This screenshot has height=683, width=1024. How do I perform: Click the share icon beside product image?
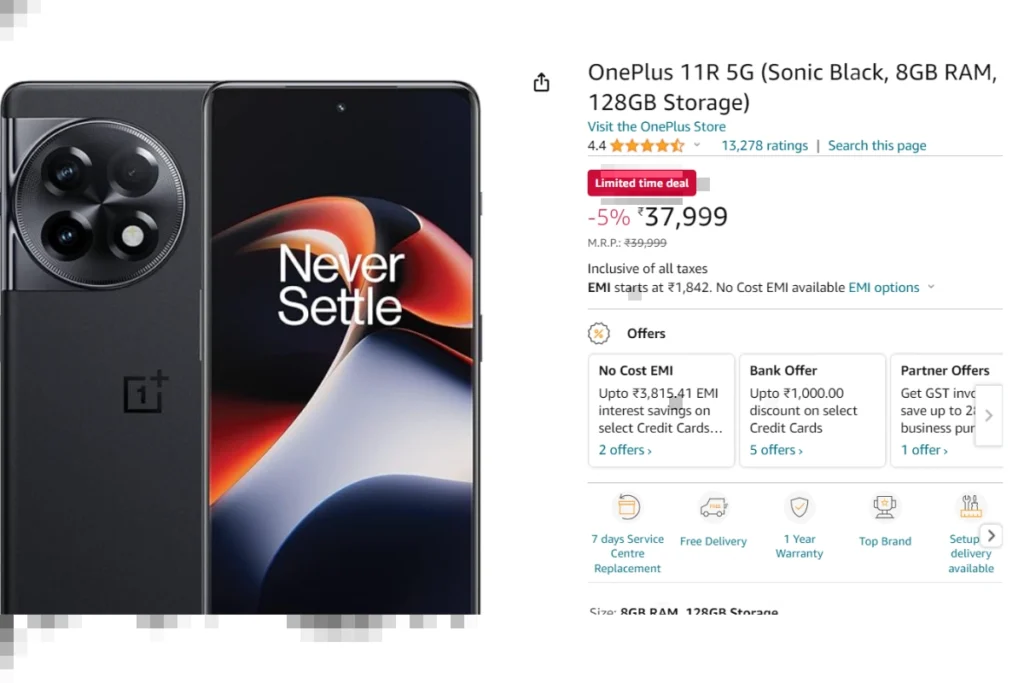541,82
